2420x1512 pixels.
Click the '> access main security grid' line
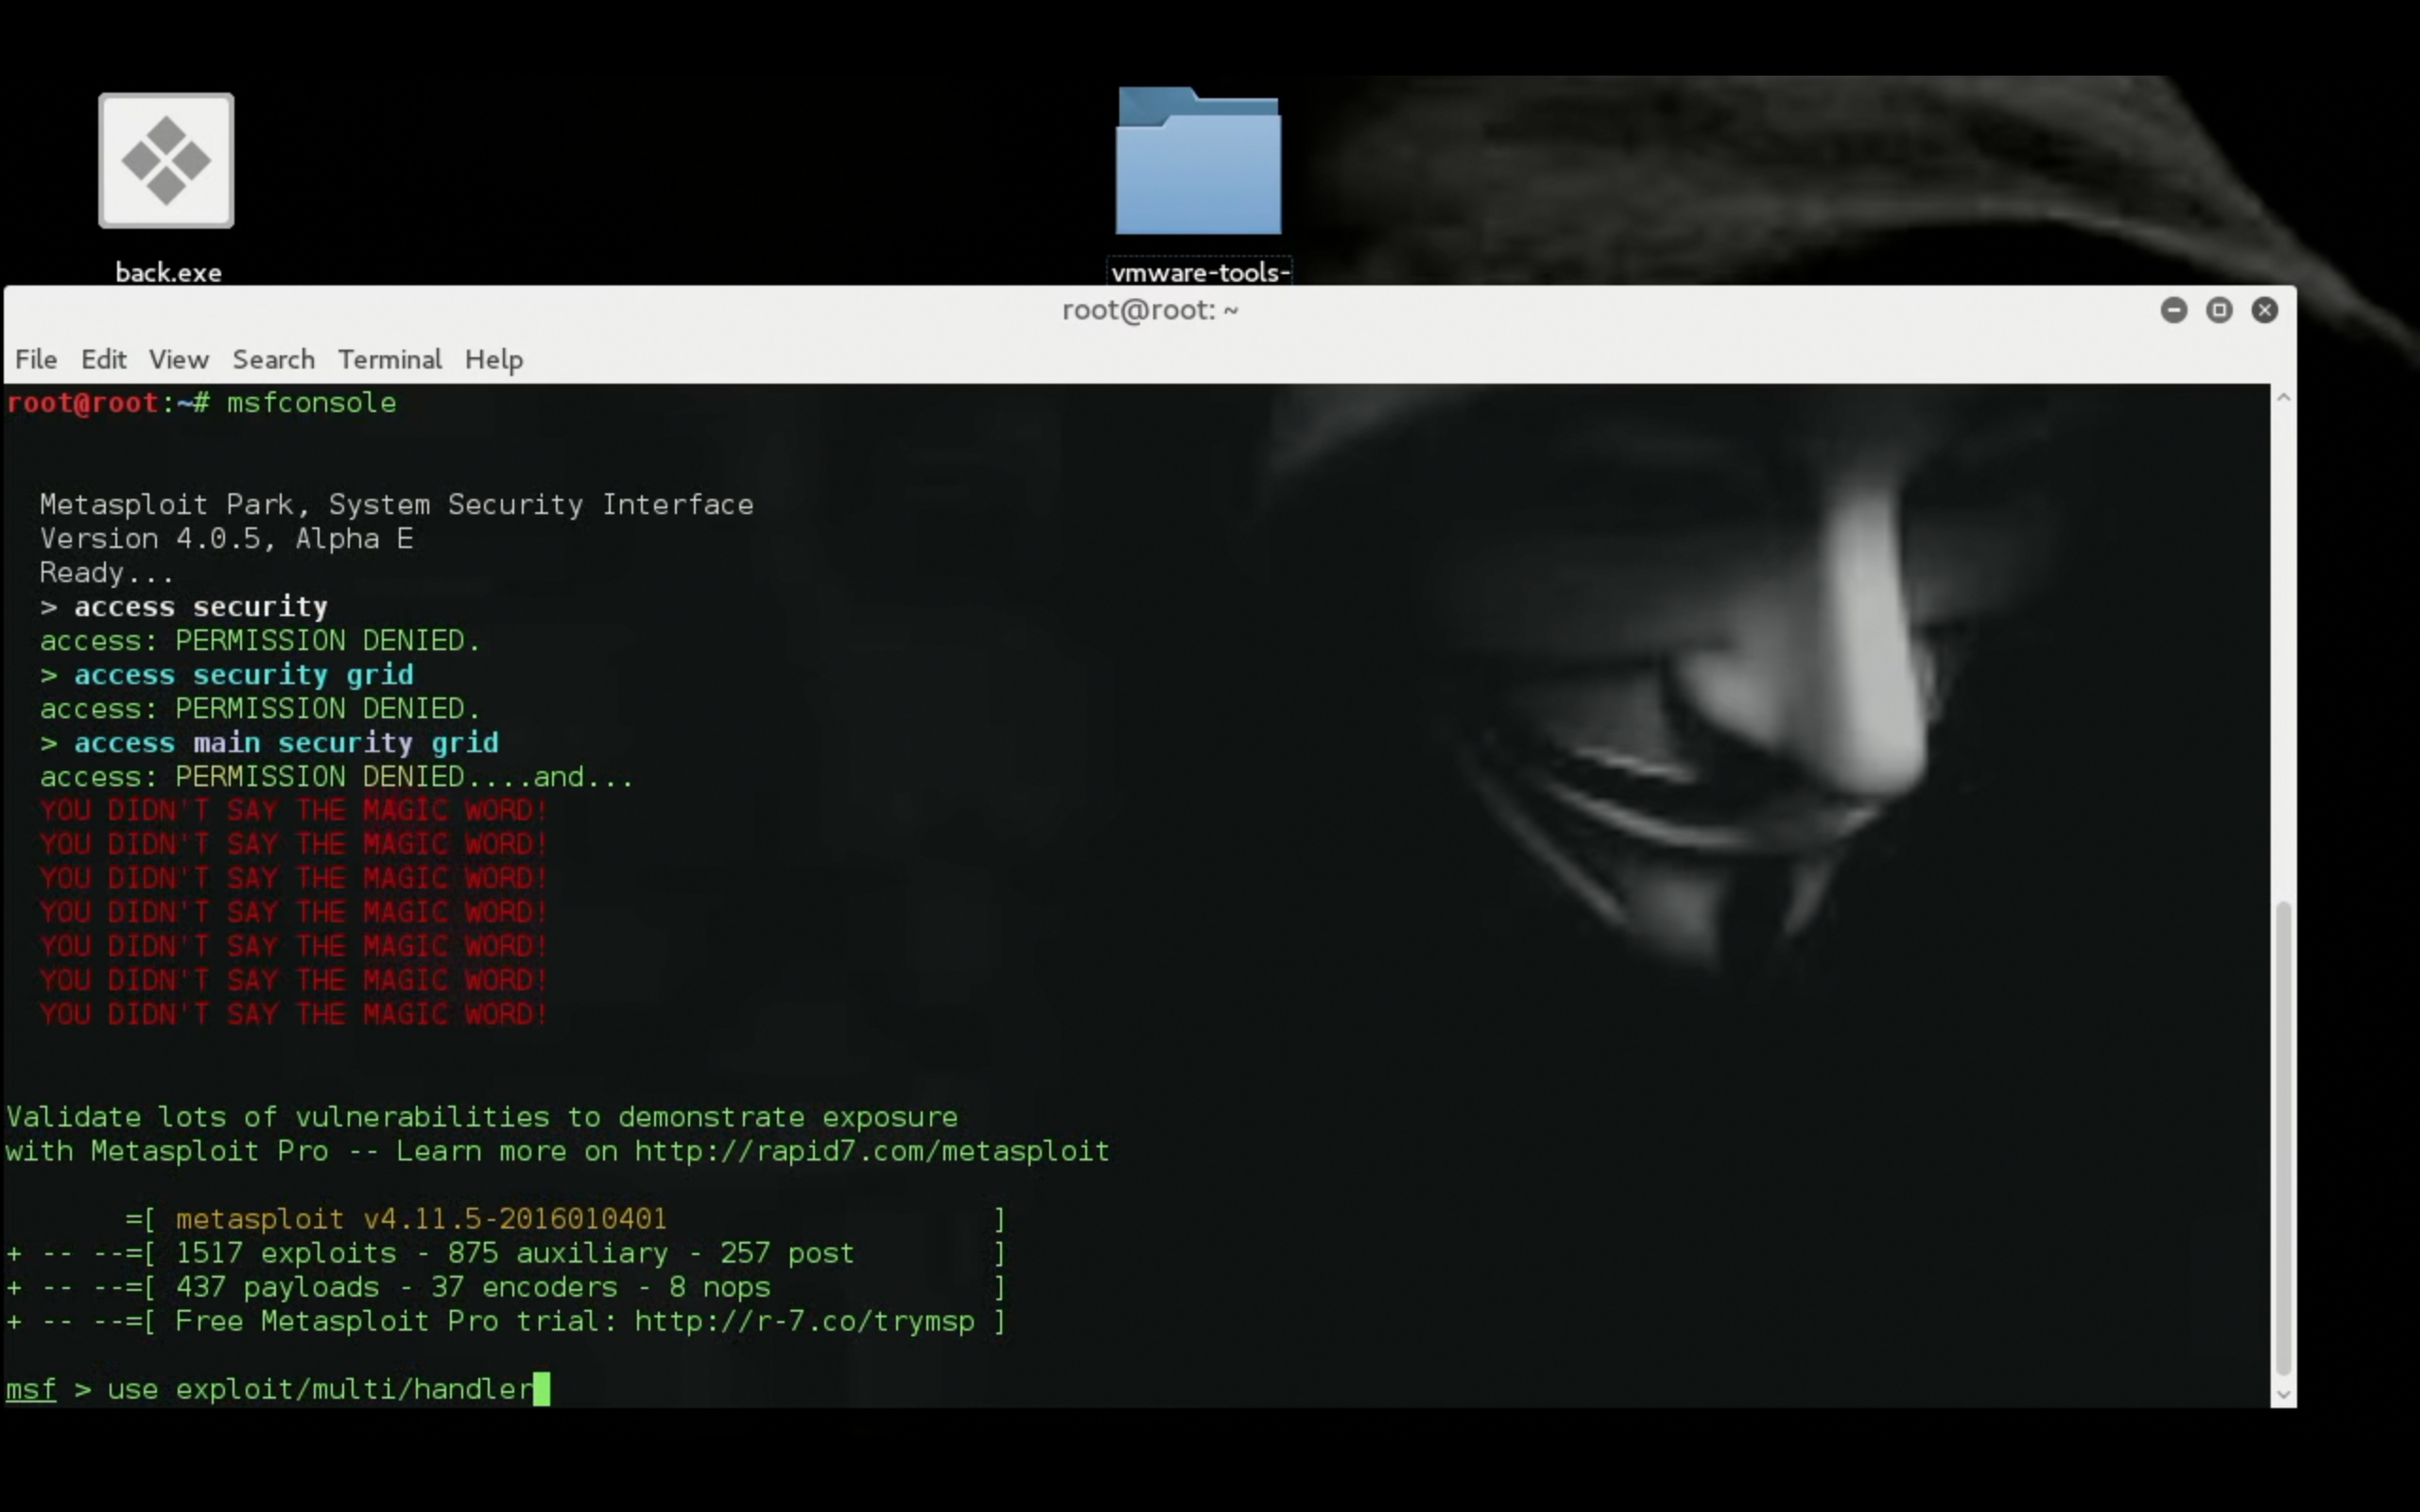pyautogui.click(x=269, y=743)
